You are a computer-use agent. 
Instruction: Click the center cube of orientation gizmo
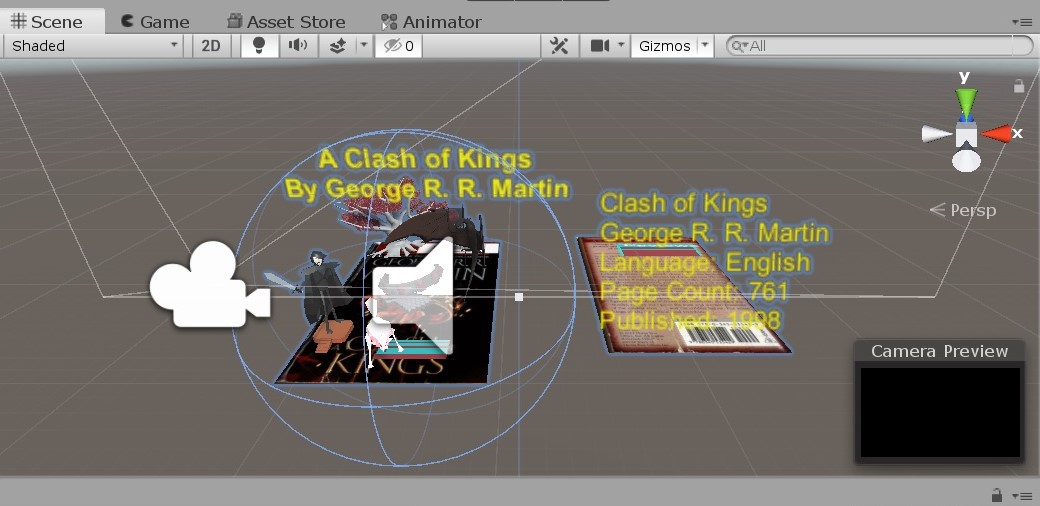click(x=966, y=134)
